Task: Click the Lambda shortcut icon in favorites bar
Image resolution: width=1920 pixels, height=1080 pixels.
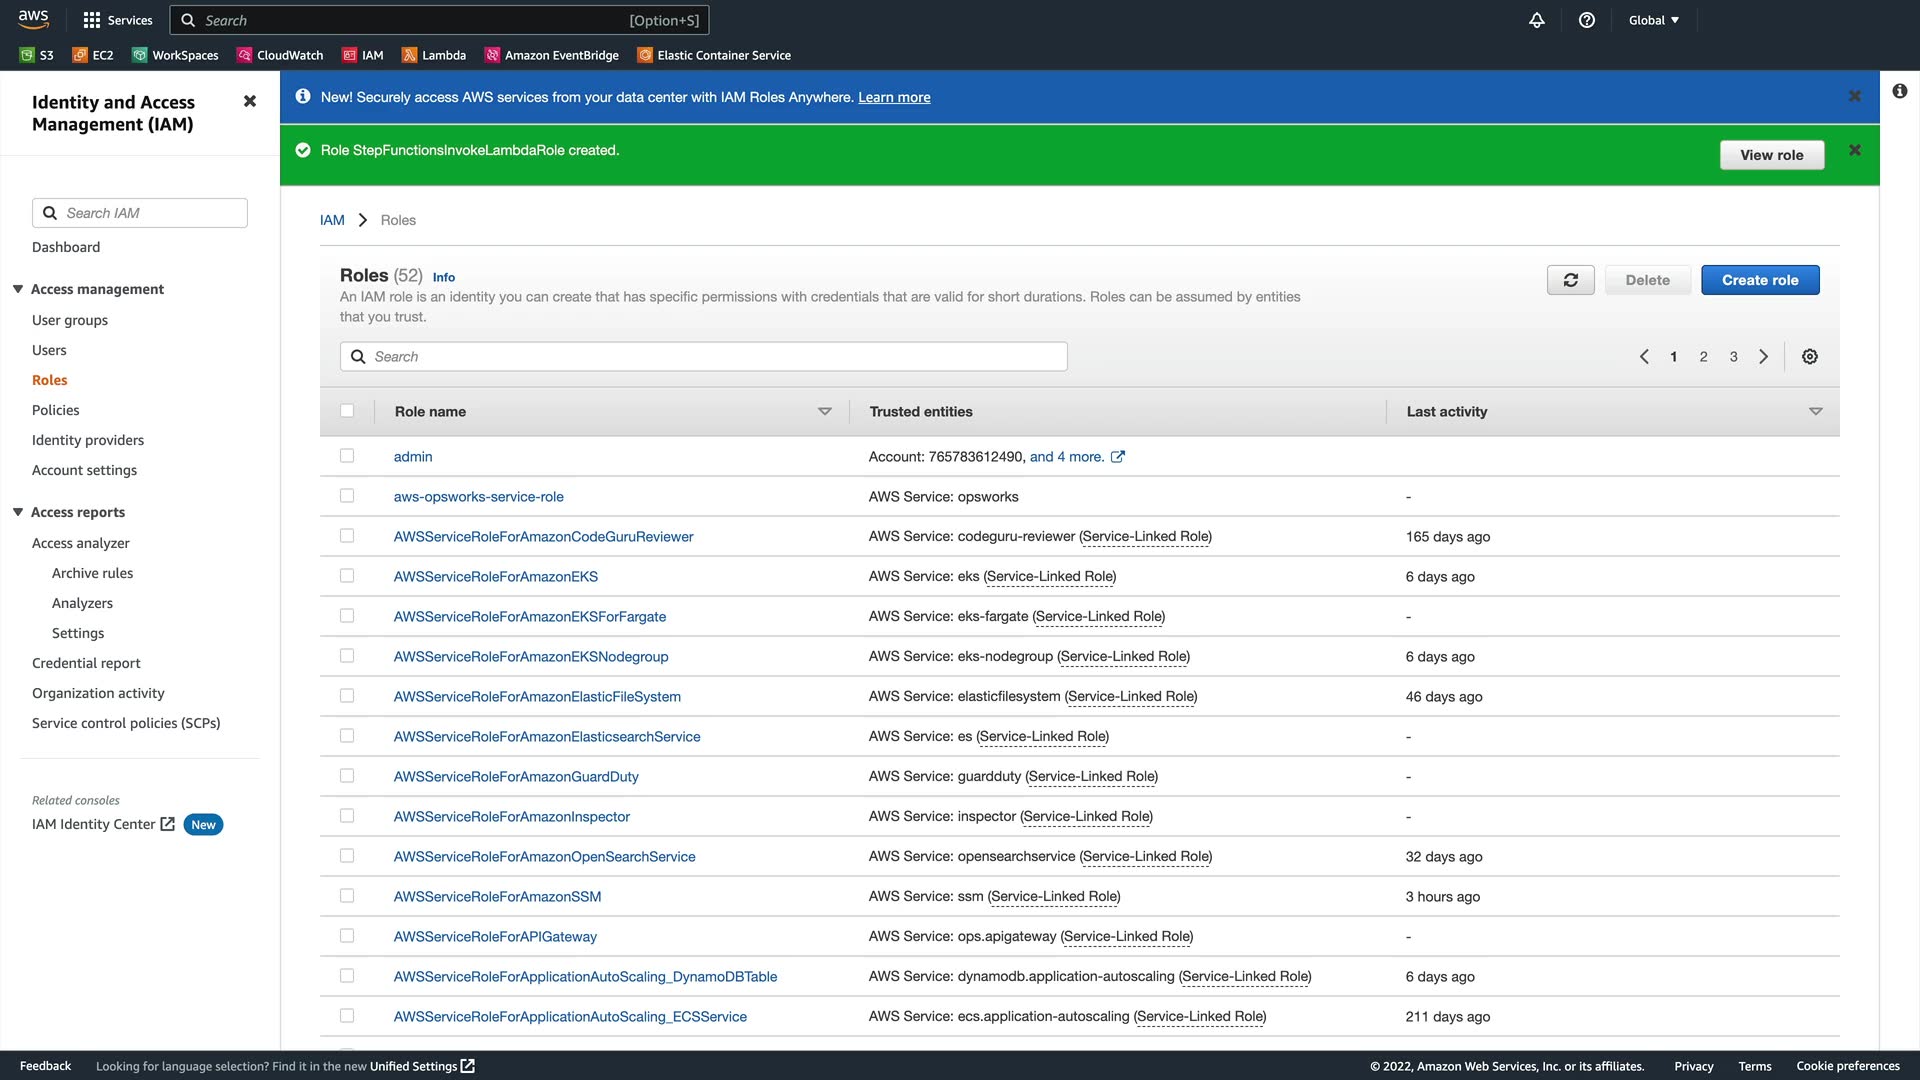Action: pyautogui.click(x=409, y=55)
